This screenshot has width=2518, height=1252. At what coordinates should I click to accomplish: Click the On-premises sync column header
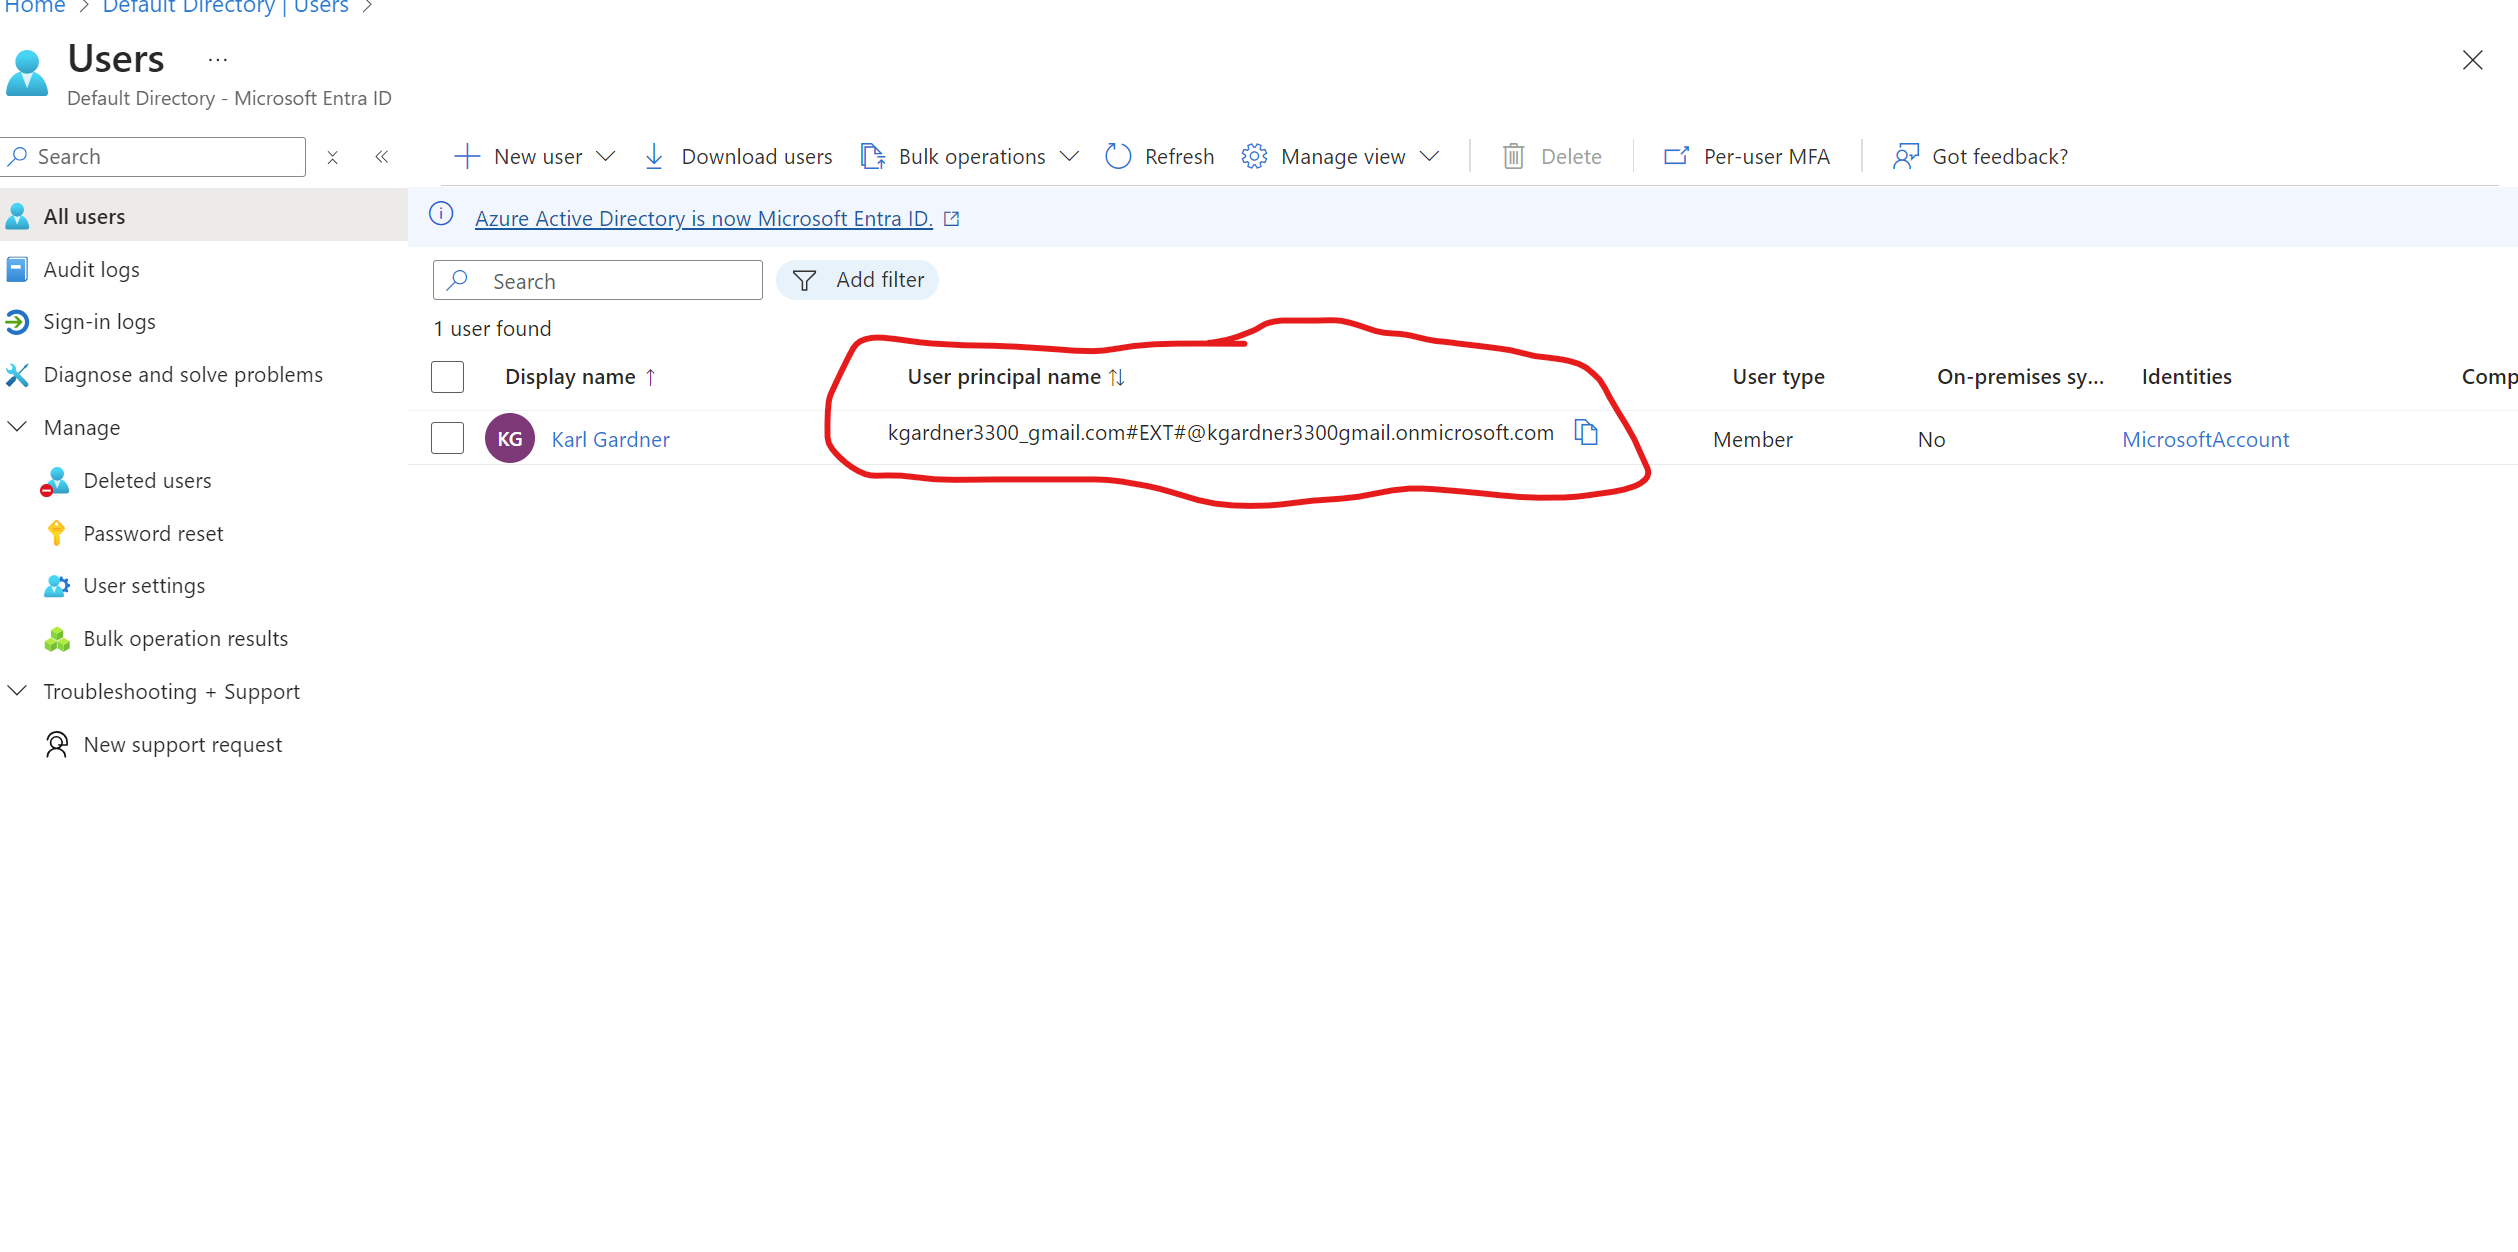pyautogui.click(x=2020, y=377)
